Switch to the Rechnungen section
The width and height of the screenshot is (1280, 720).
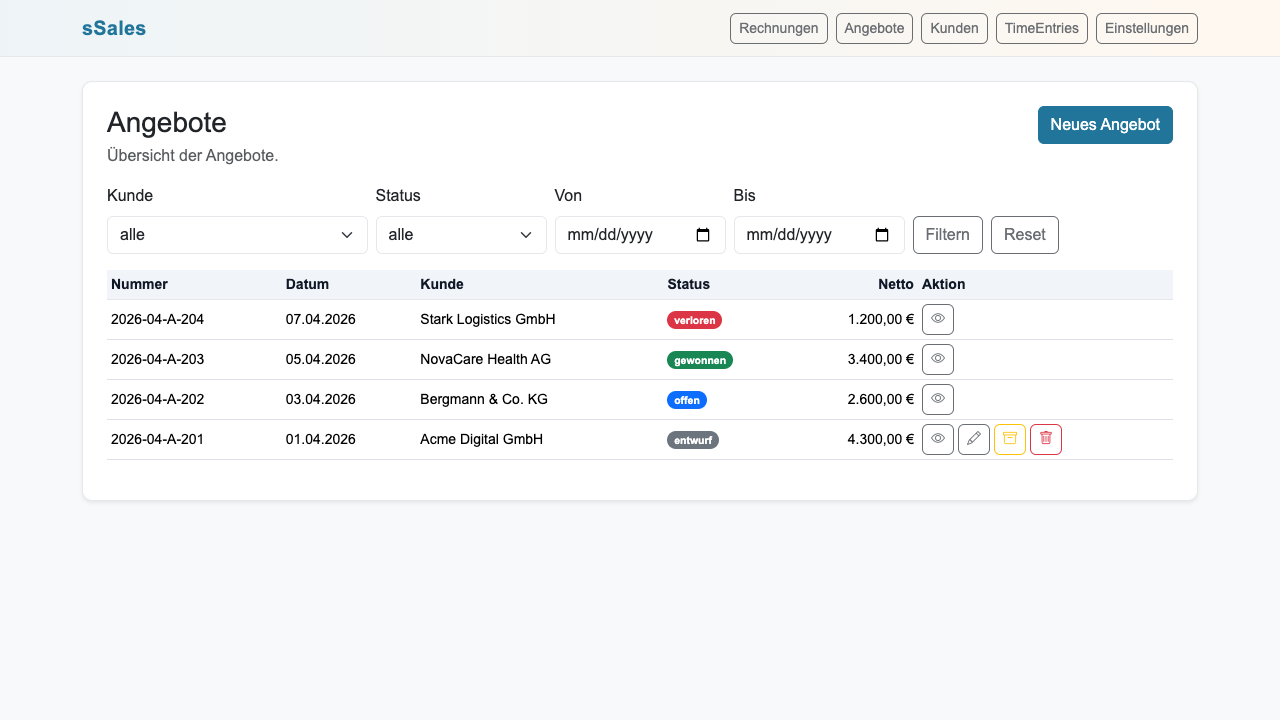click(778, 28)
